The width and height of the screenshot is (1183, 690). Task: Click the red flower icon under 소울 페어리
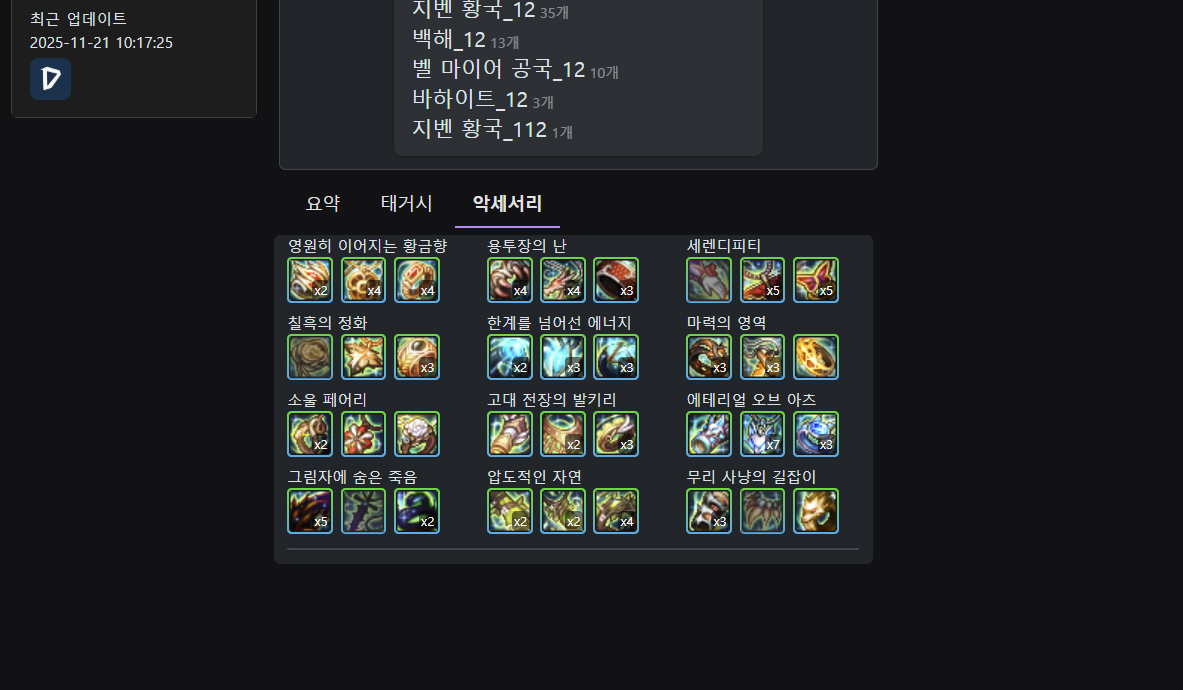click(x=364, y=434)
